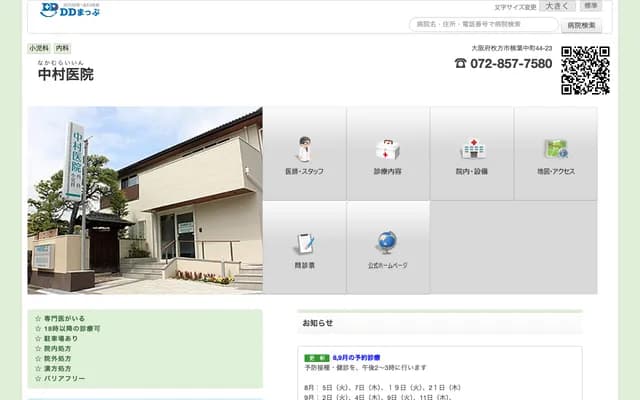Click the お知らせ section heading
640x400 pixels.
tap(318, 323)
